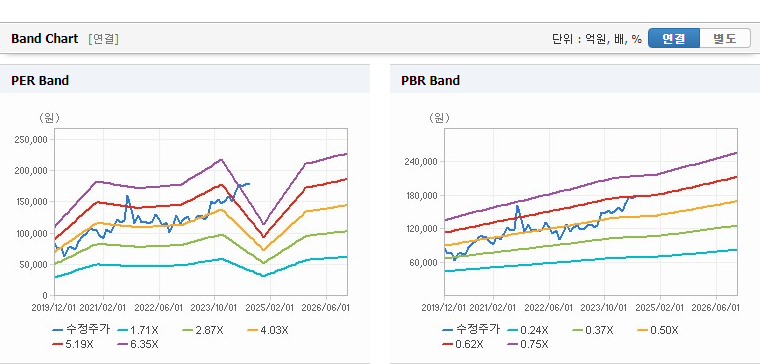
Task: Switch to the 별도 separate view
Action: (x=725, y=39)
